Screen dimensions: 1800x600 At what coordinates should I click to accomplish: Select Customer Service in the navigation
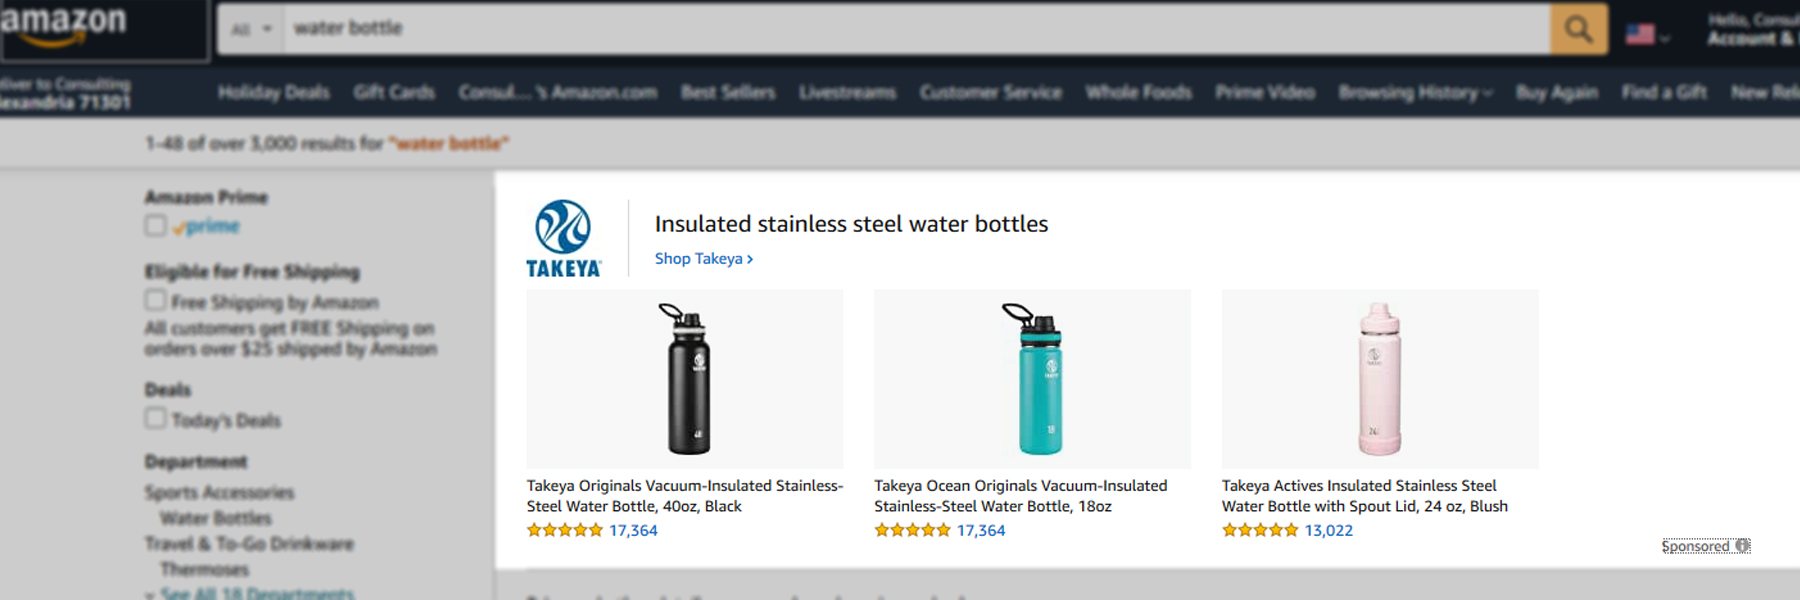tap(992, 92)
